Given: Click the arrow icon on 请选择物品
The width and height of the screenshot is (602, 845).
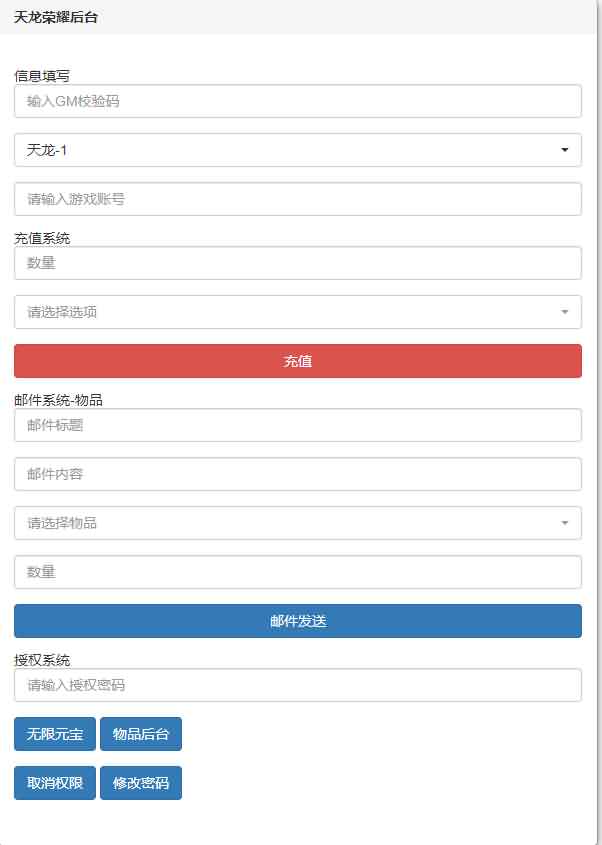Looking at the screenshot, I should [565, 523].
